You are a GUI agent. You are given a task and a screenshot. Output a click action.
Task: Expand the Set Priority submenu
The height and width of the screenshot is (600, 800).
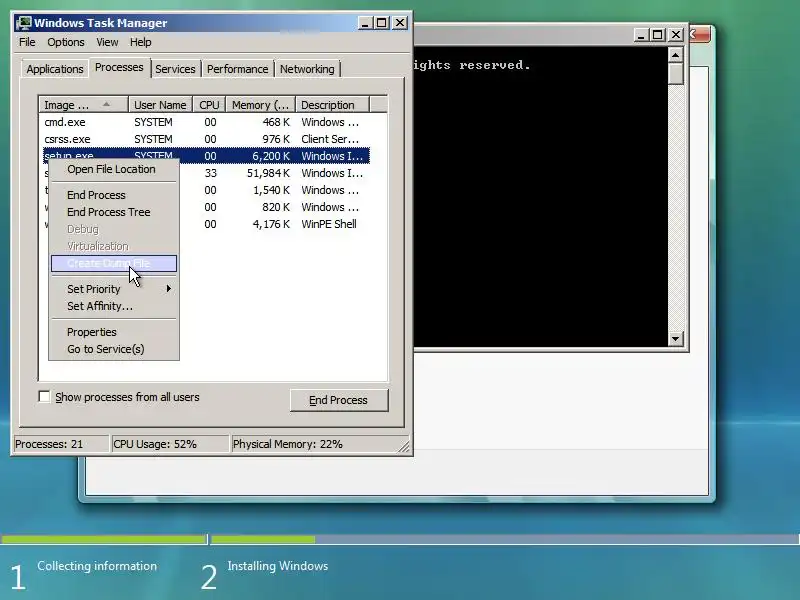(x=114, y=289)
